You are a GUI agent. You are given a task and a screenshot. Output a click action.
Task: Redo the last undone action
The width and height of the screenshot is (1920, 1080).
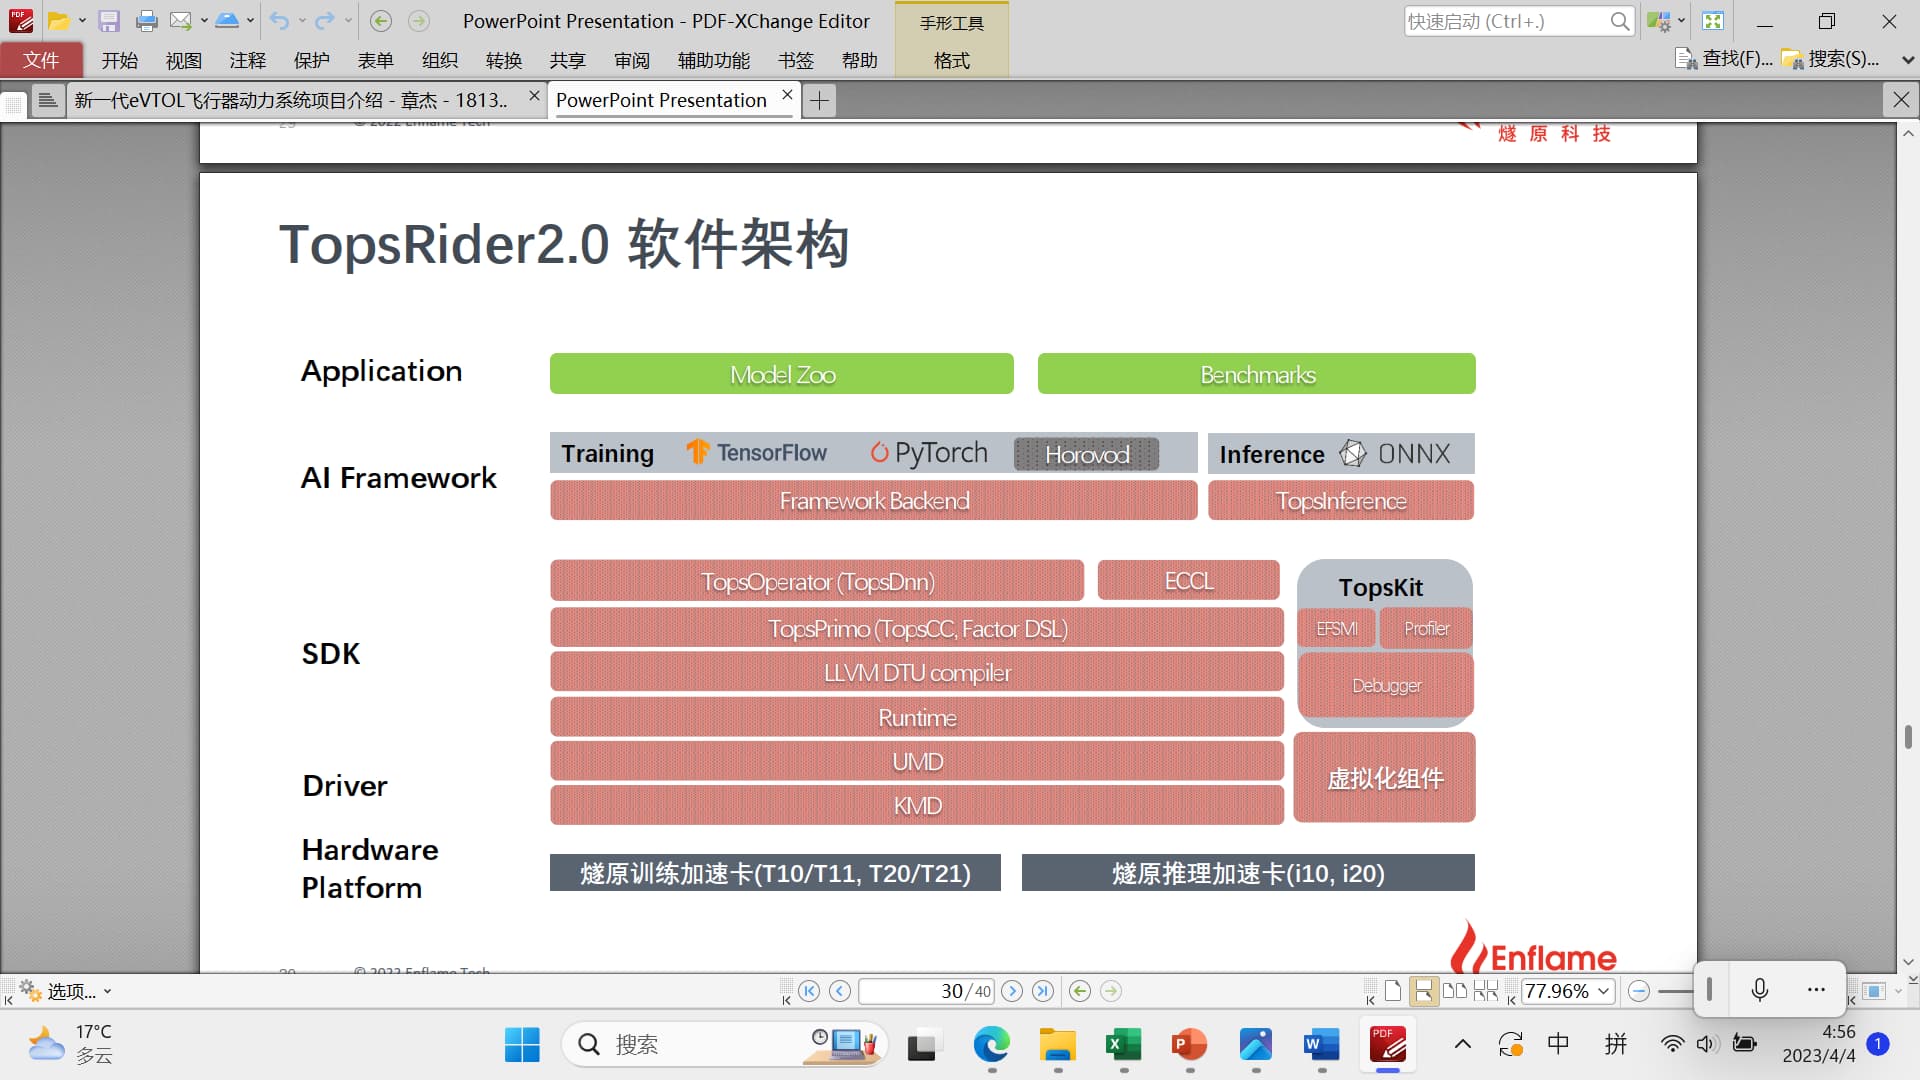[x=324, y=21]
